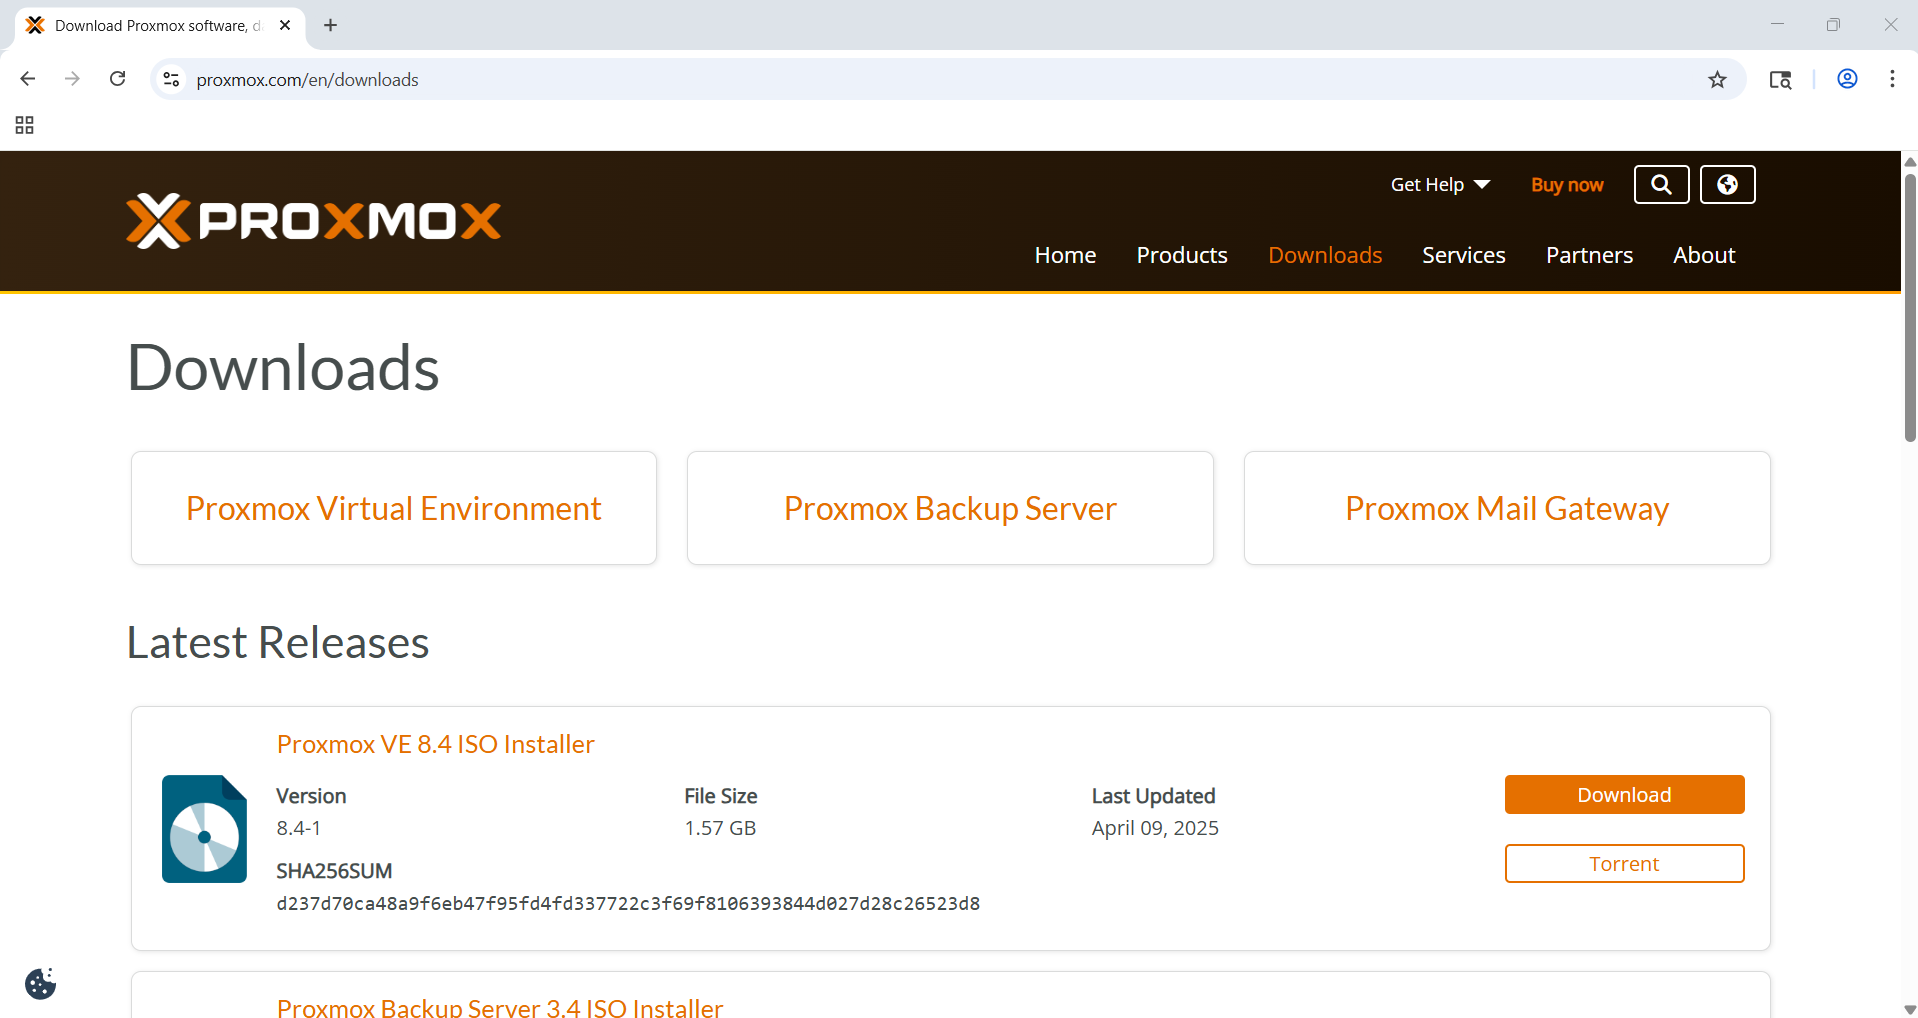Click the Latest Releases heading

pos(278,642)
